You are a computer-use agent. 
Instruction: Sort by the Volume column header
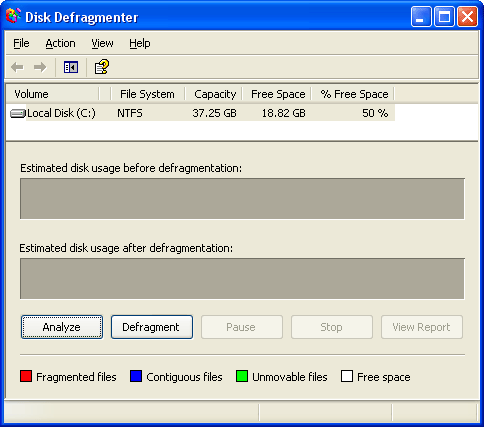click(53, 94)
